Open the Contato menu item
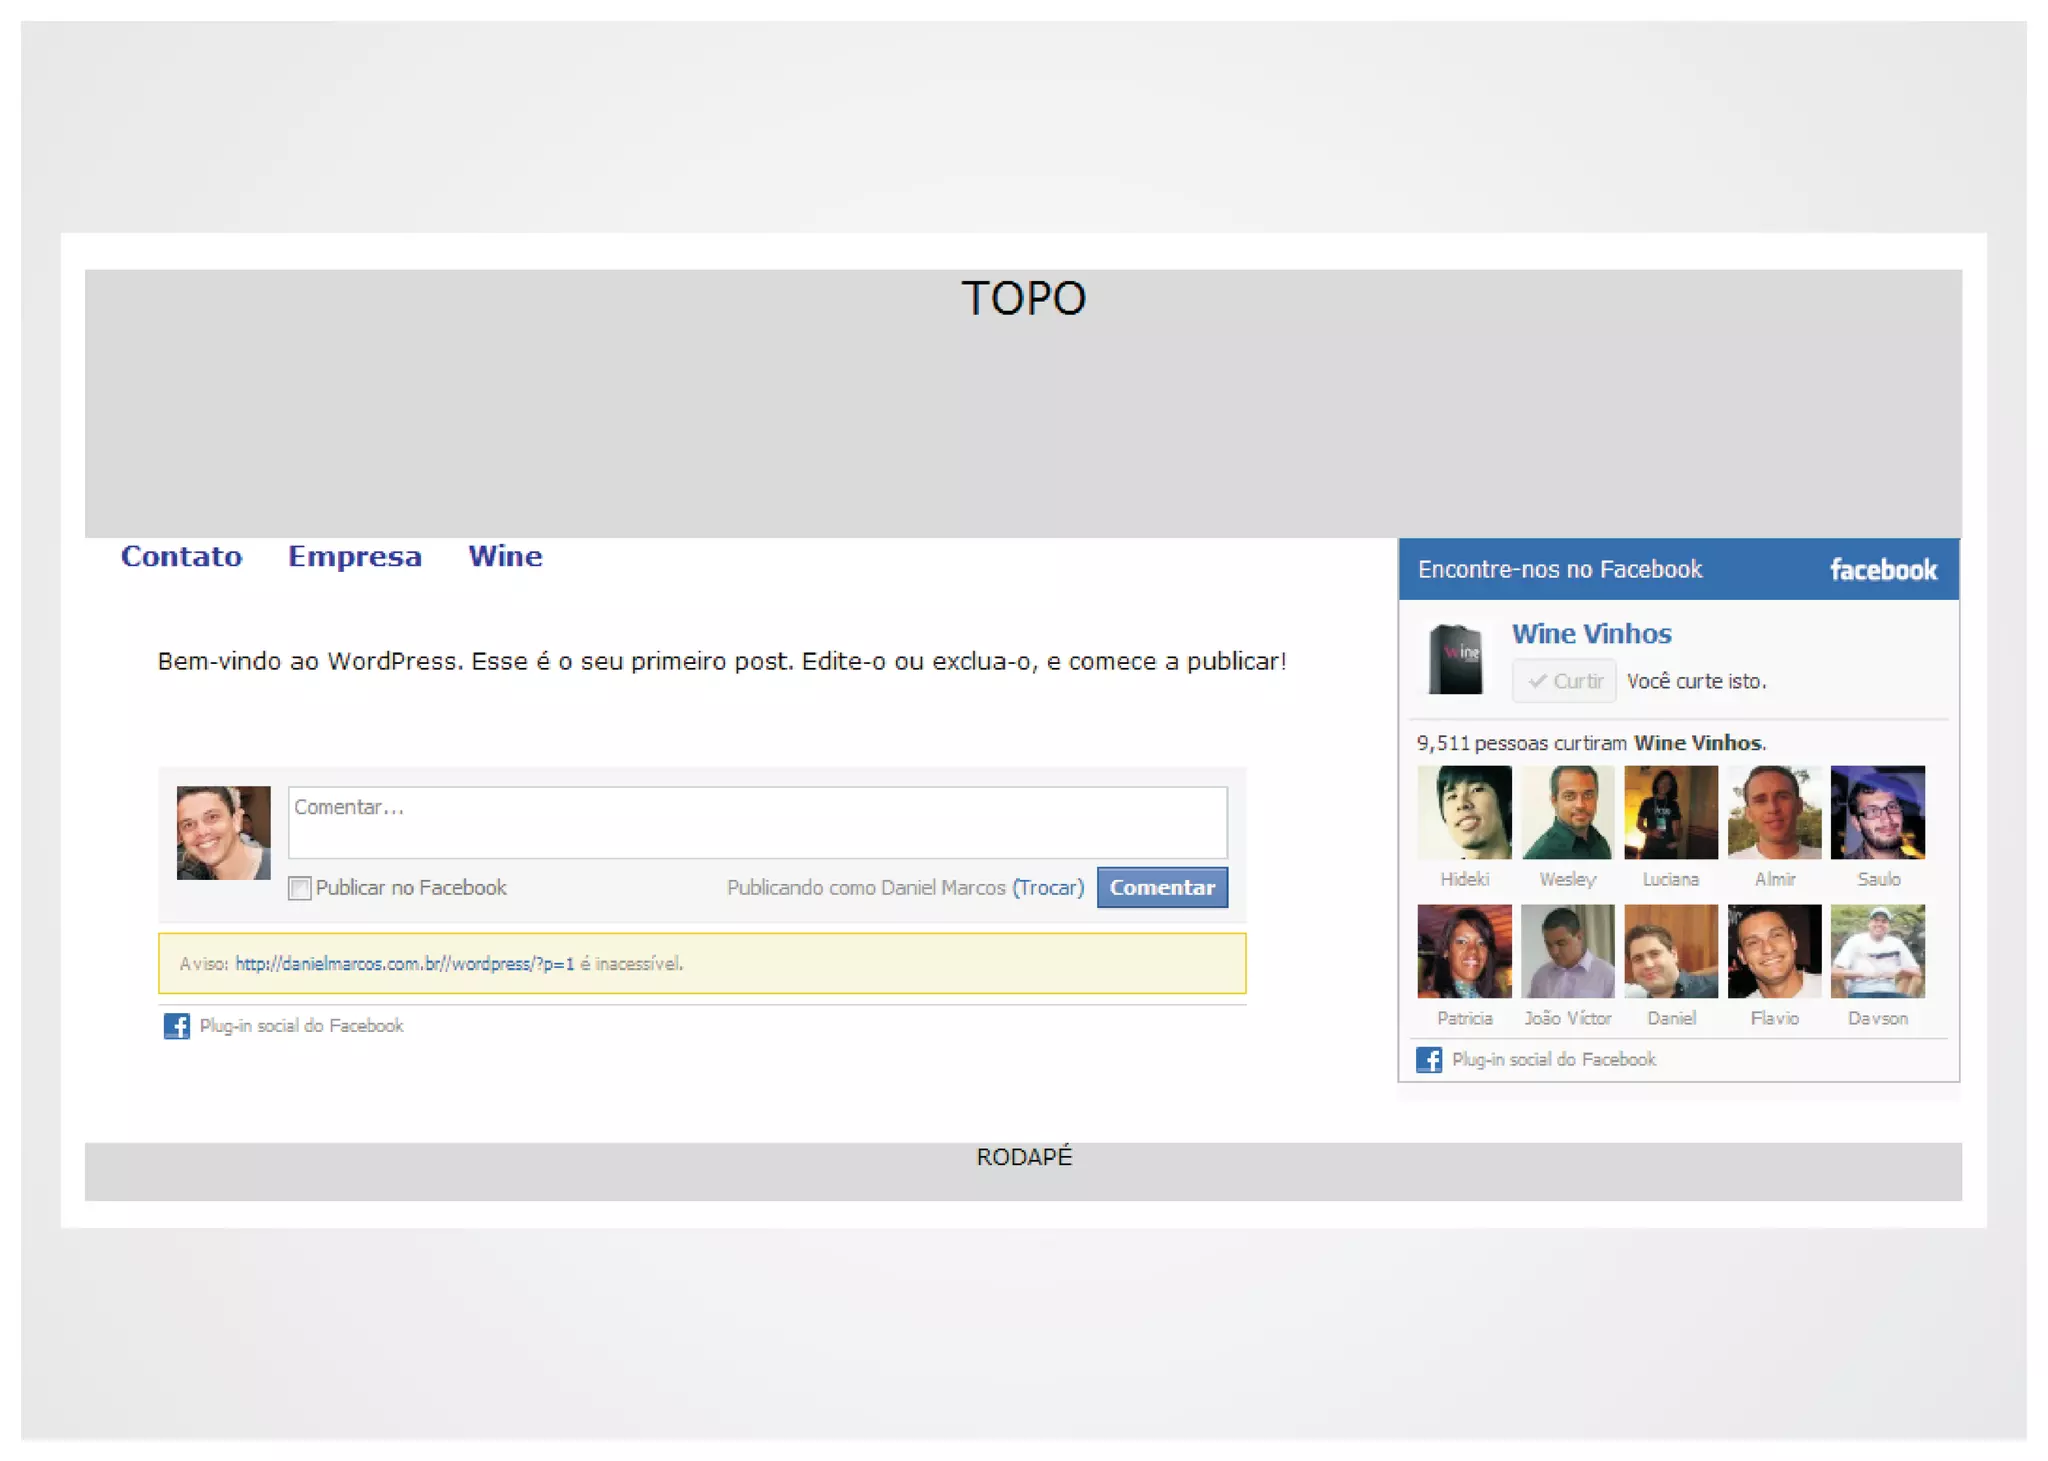 tap(181, 556)
